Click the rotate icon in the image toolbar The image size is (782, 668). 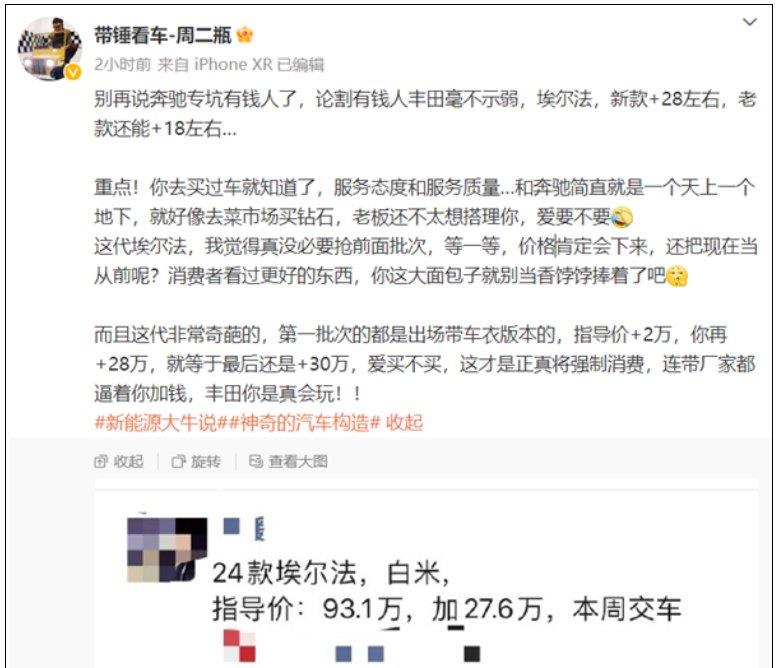click(178, 461)
